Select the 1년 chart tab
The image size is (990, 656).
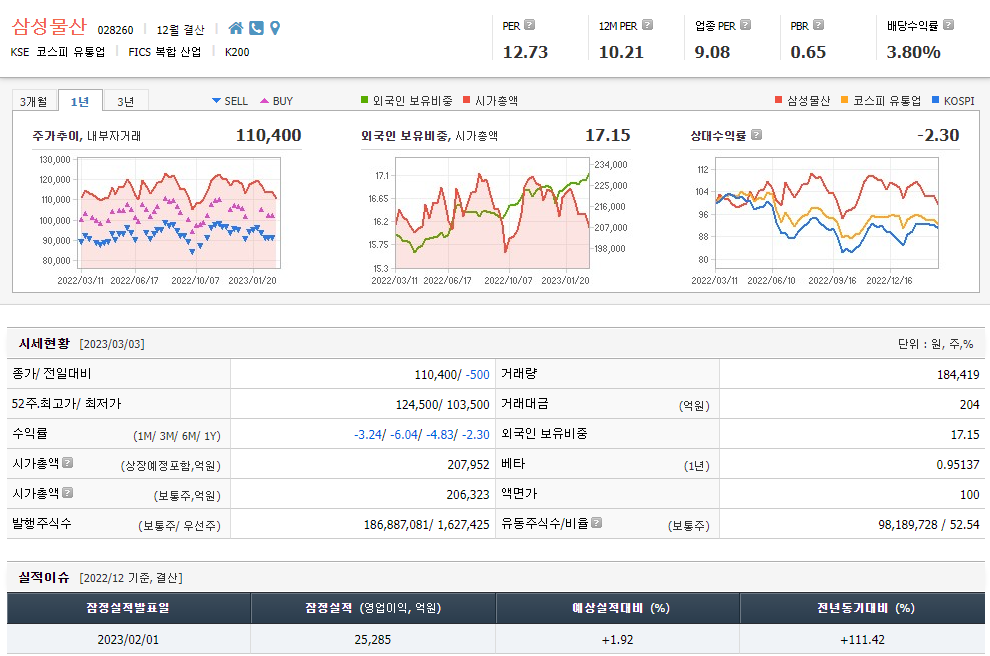[x=80, y=102]
